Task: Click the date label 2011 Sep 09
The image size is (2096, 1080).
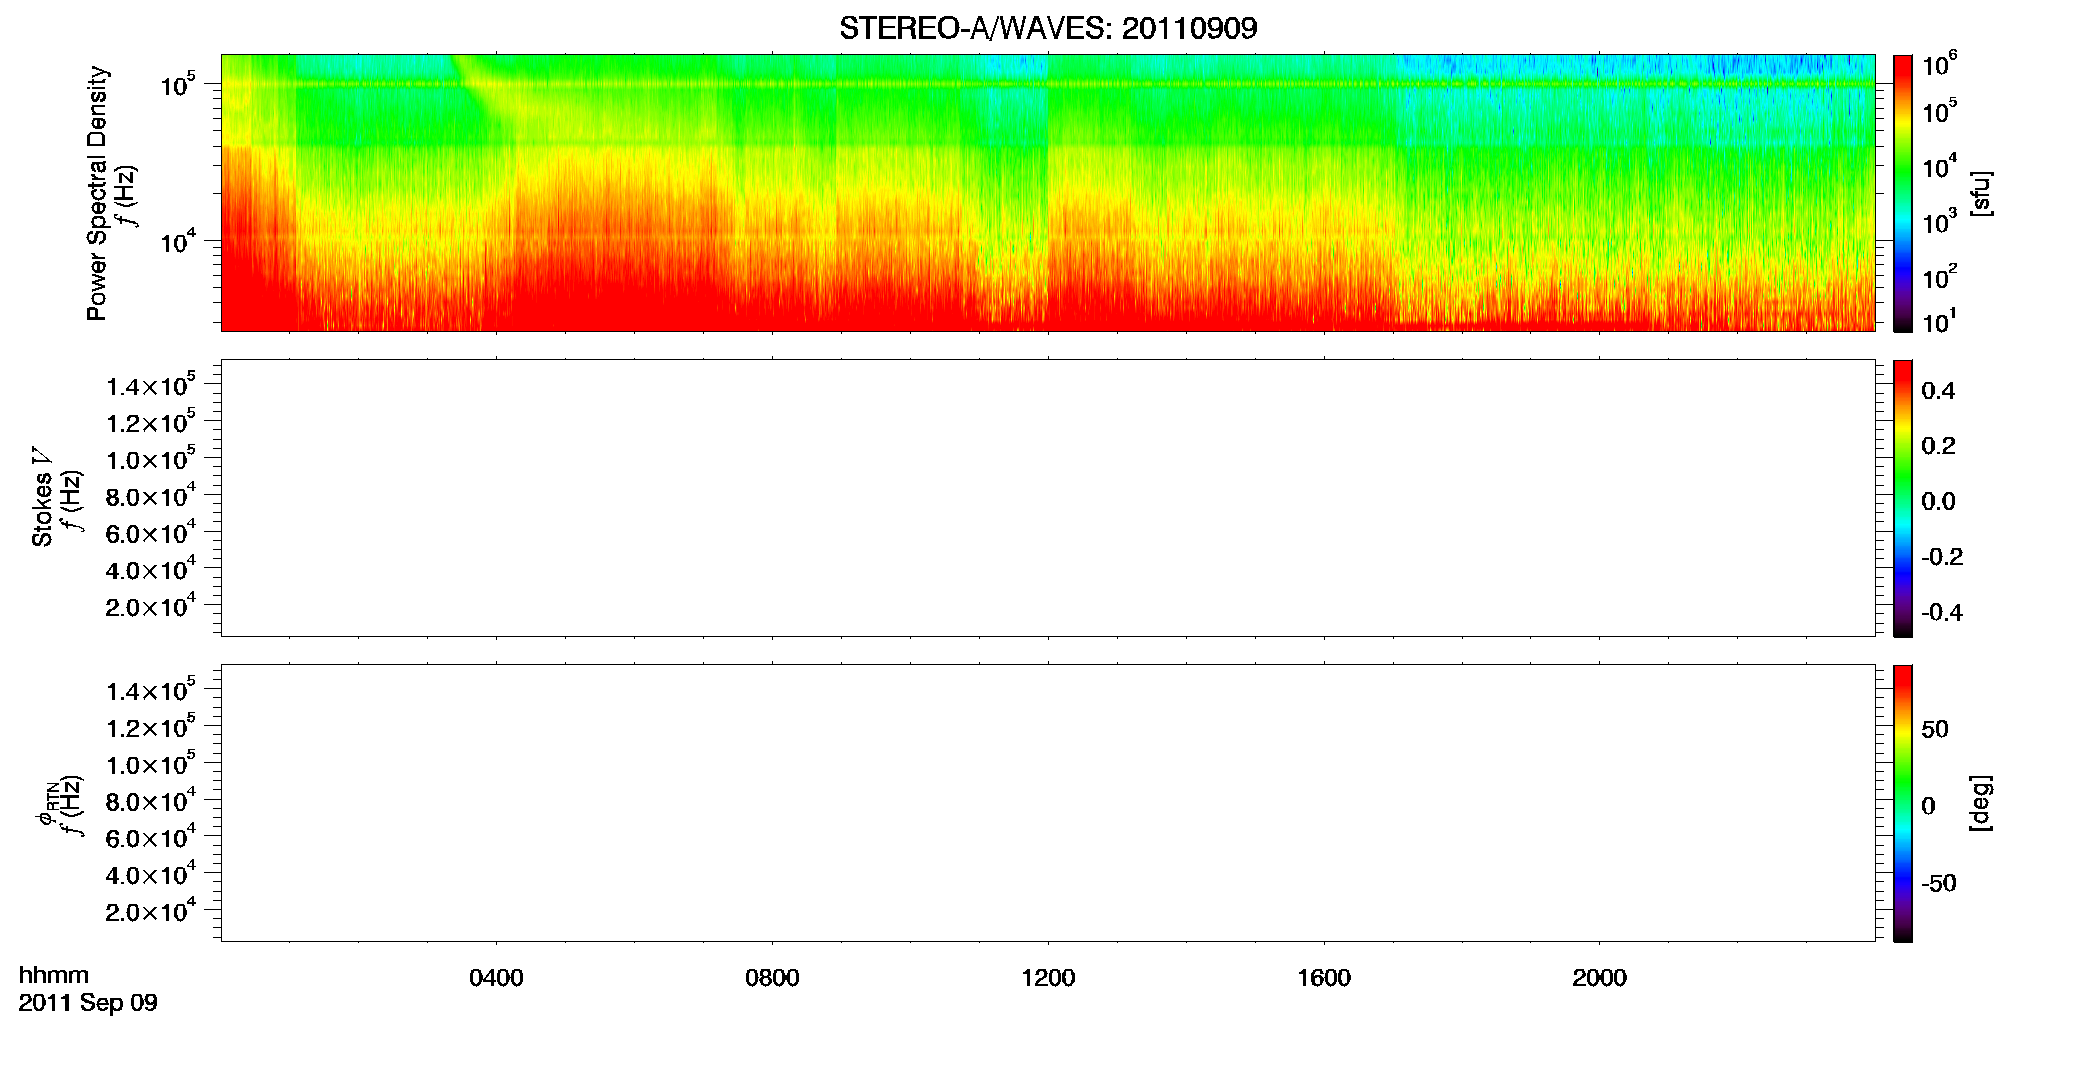Action: 88,1003
